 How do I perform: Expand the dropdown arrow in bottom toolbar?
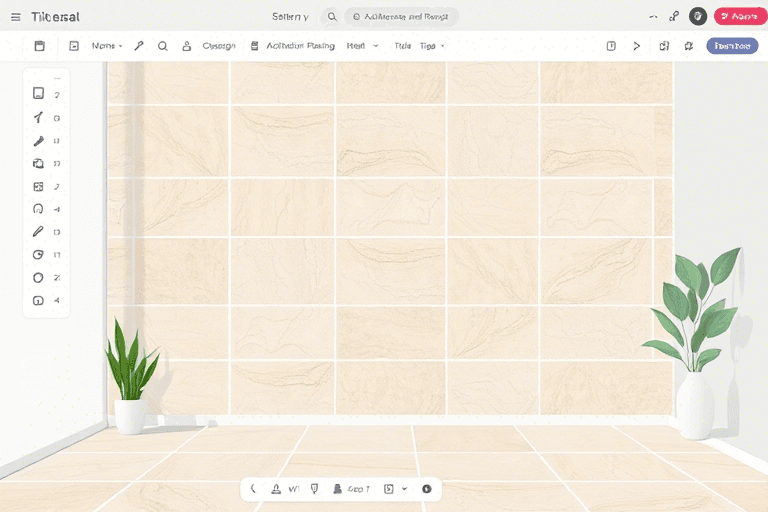point(404,489)
